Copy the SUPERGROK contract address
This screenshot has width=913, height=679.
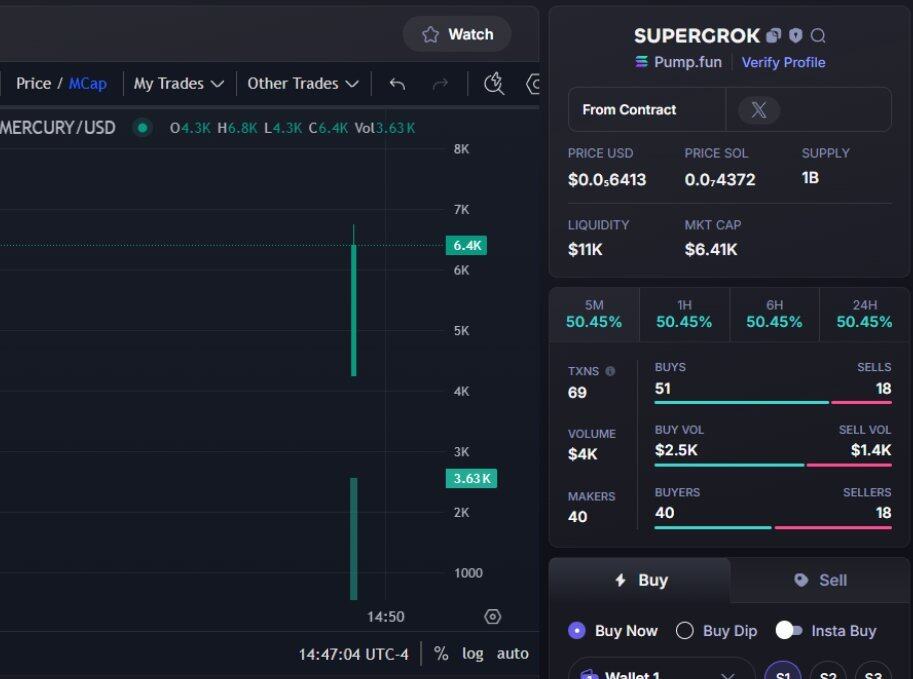click(x=773, y=36)
